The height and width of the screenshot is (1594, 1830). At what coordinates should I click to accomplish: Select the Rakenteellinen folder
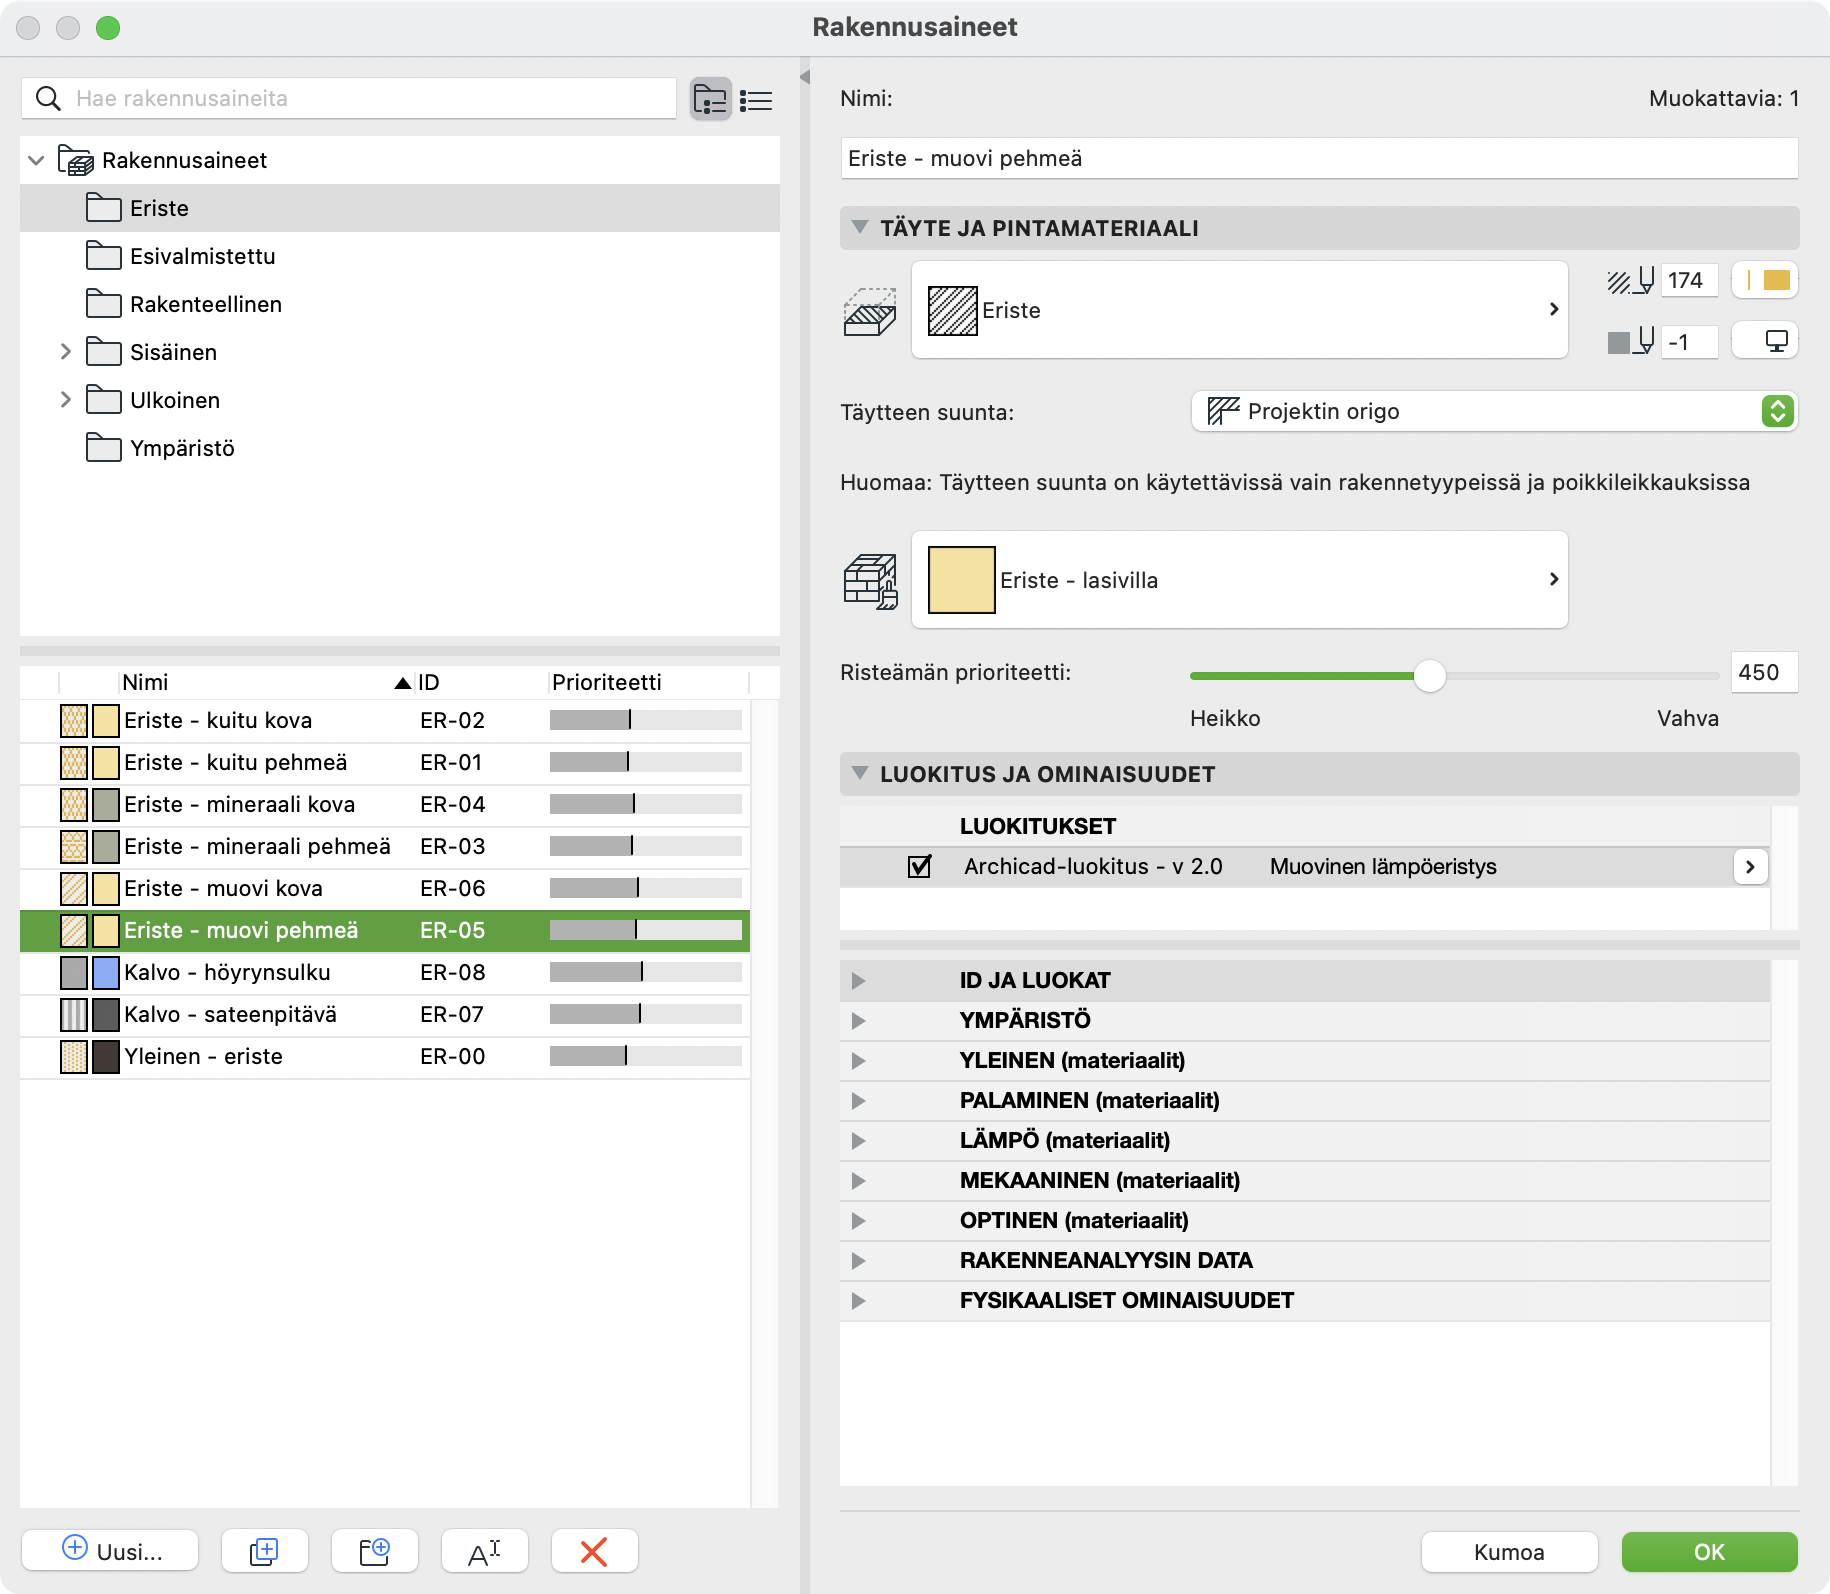point(205,304)
